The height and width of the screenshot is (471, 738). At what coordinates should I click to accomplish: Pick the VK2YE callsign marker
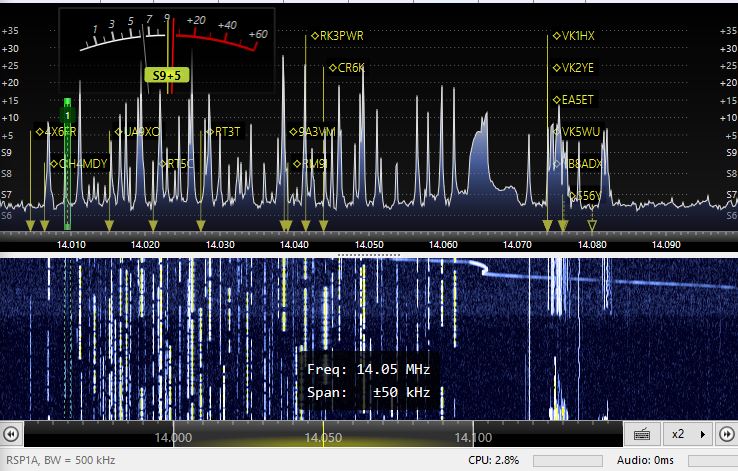pos(575,68)
